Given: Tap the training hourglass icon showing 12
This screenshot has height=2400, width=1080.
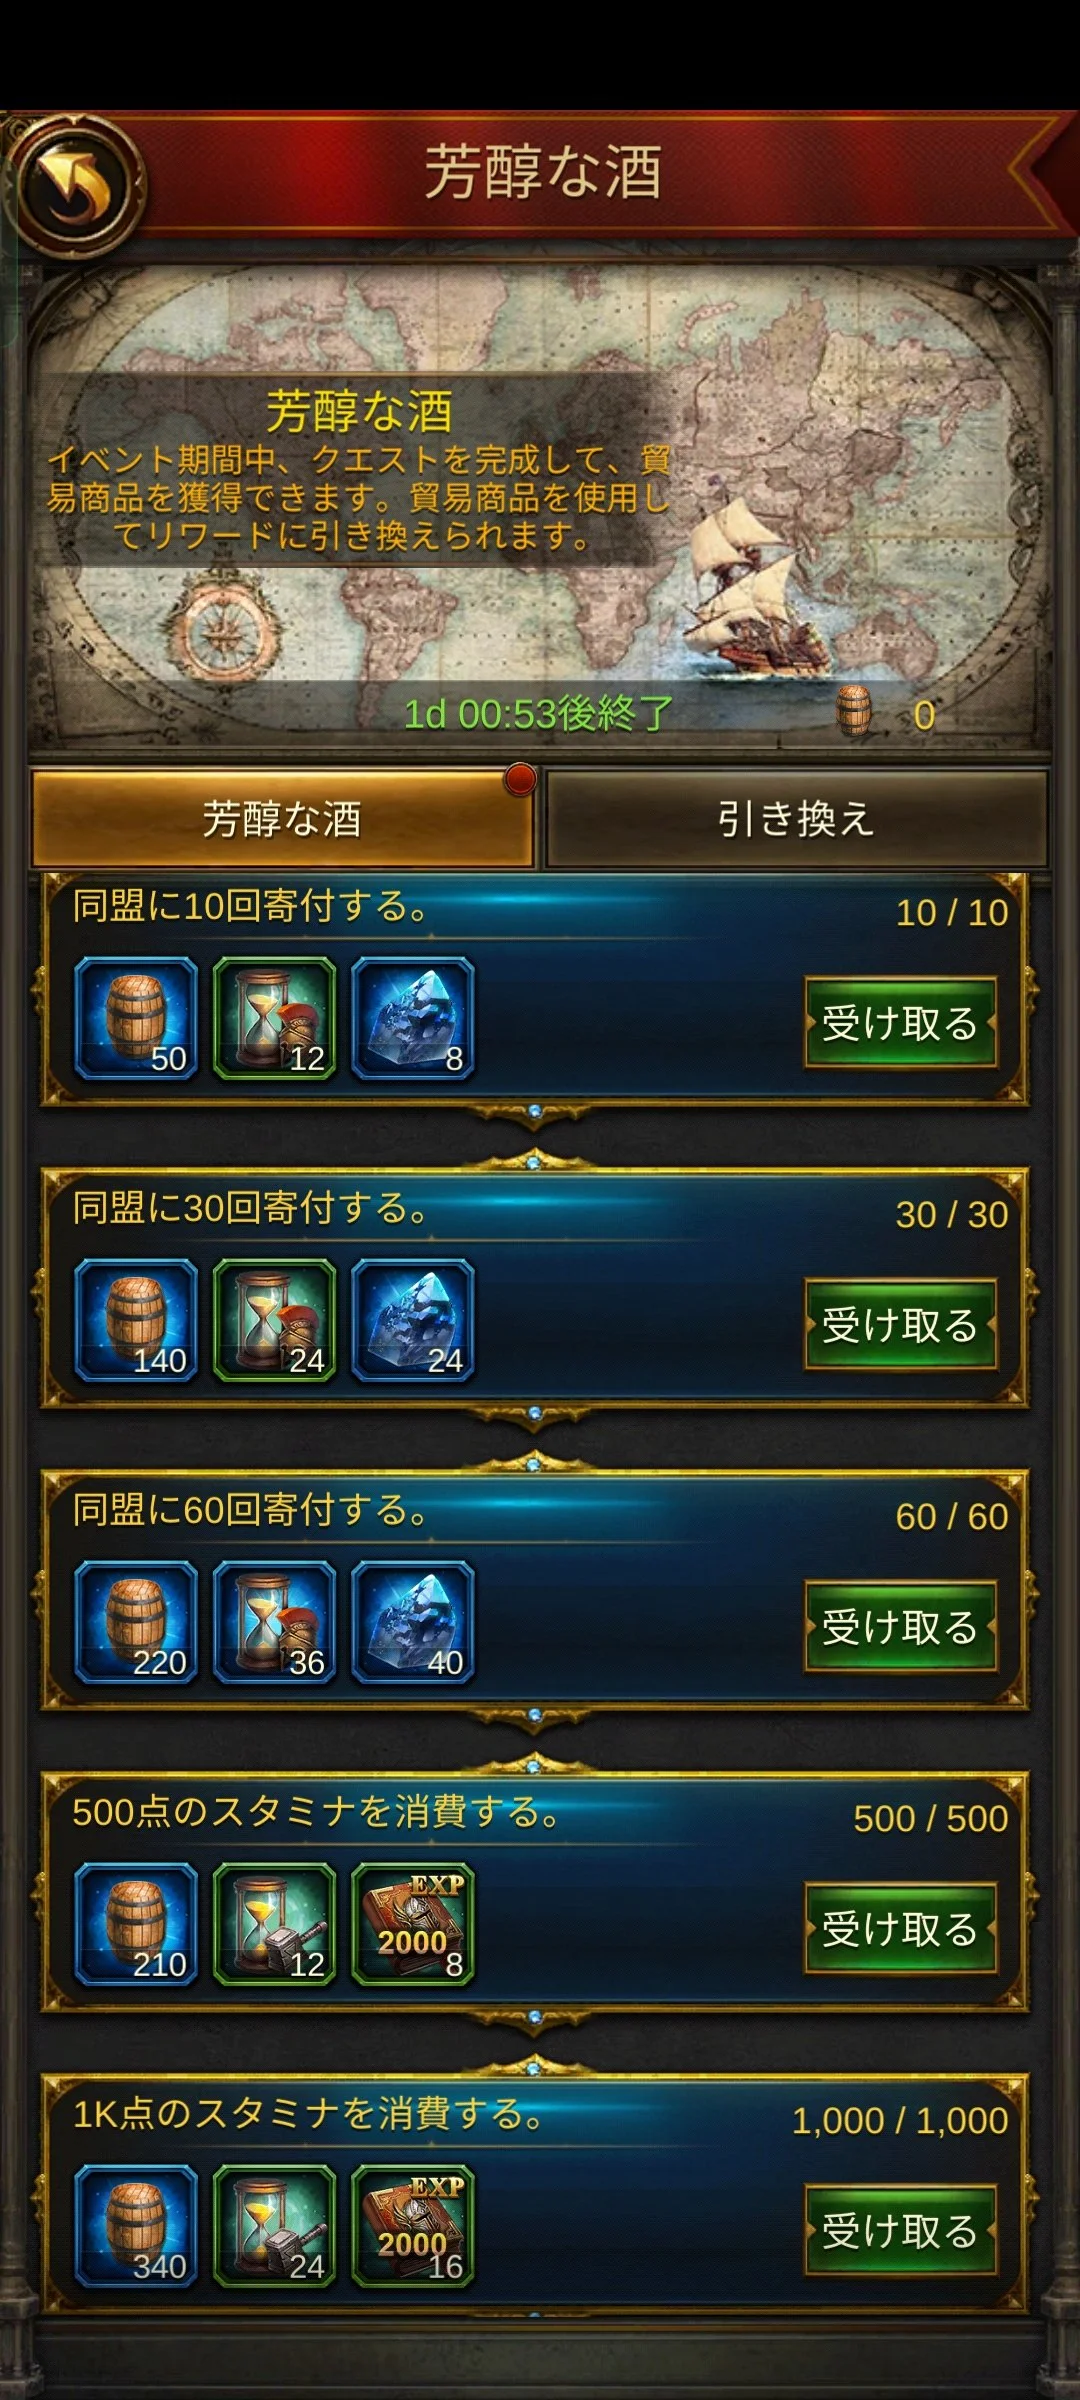Looking at the screenshot, I should point(274,1019).
